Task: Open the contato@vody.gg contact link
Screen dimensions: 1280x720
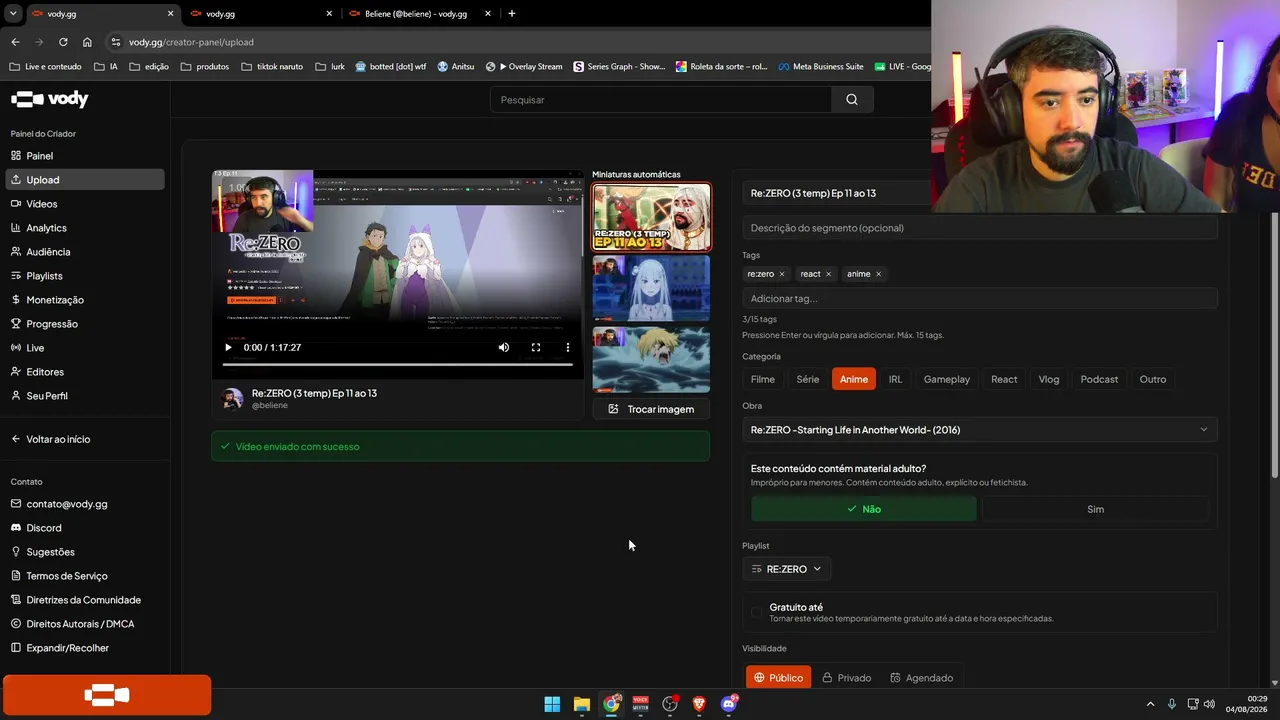Action: click(x=59, y=504)
